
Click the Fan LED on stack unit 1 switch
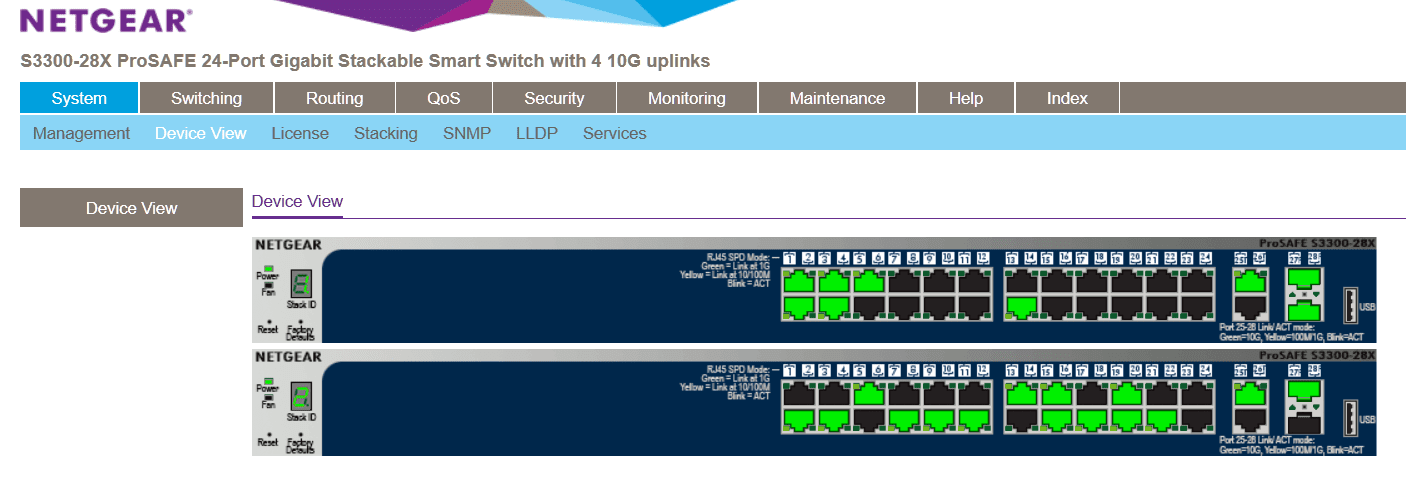(267, 285)
